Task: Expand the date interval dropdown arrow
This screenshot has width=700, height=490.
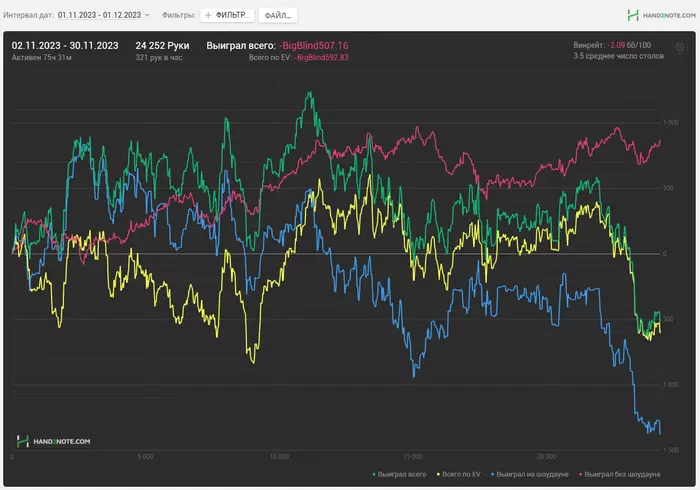Action: click(x=147, y=16)
